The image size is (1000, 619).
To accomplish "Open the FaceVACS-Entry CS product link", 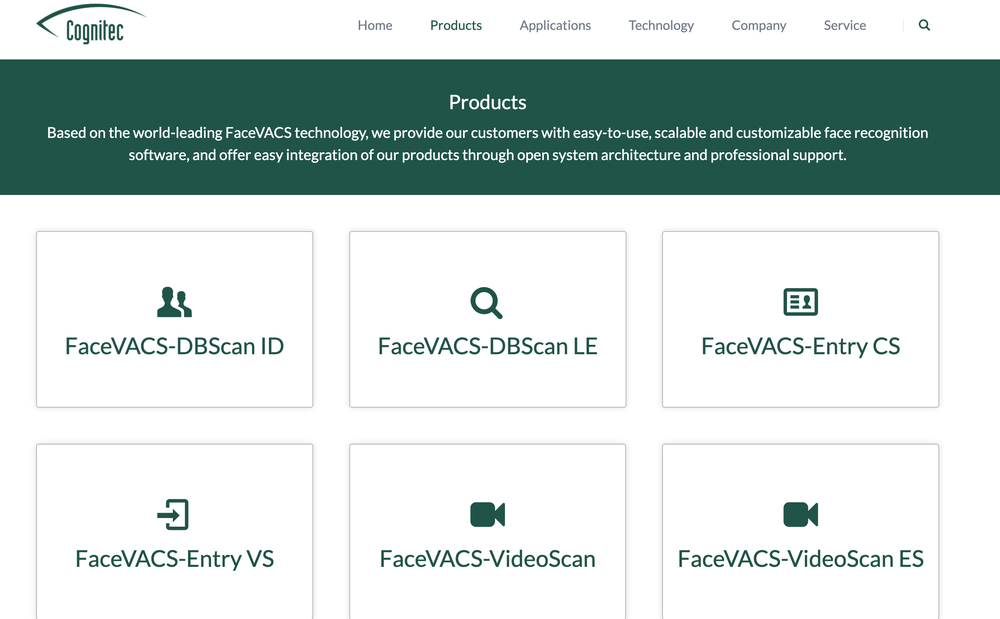I will point(800,346).
